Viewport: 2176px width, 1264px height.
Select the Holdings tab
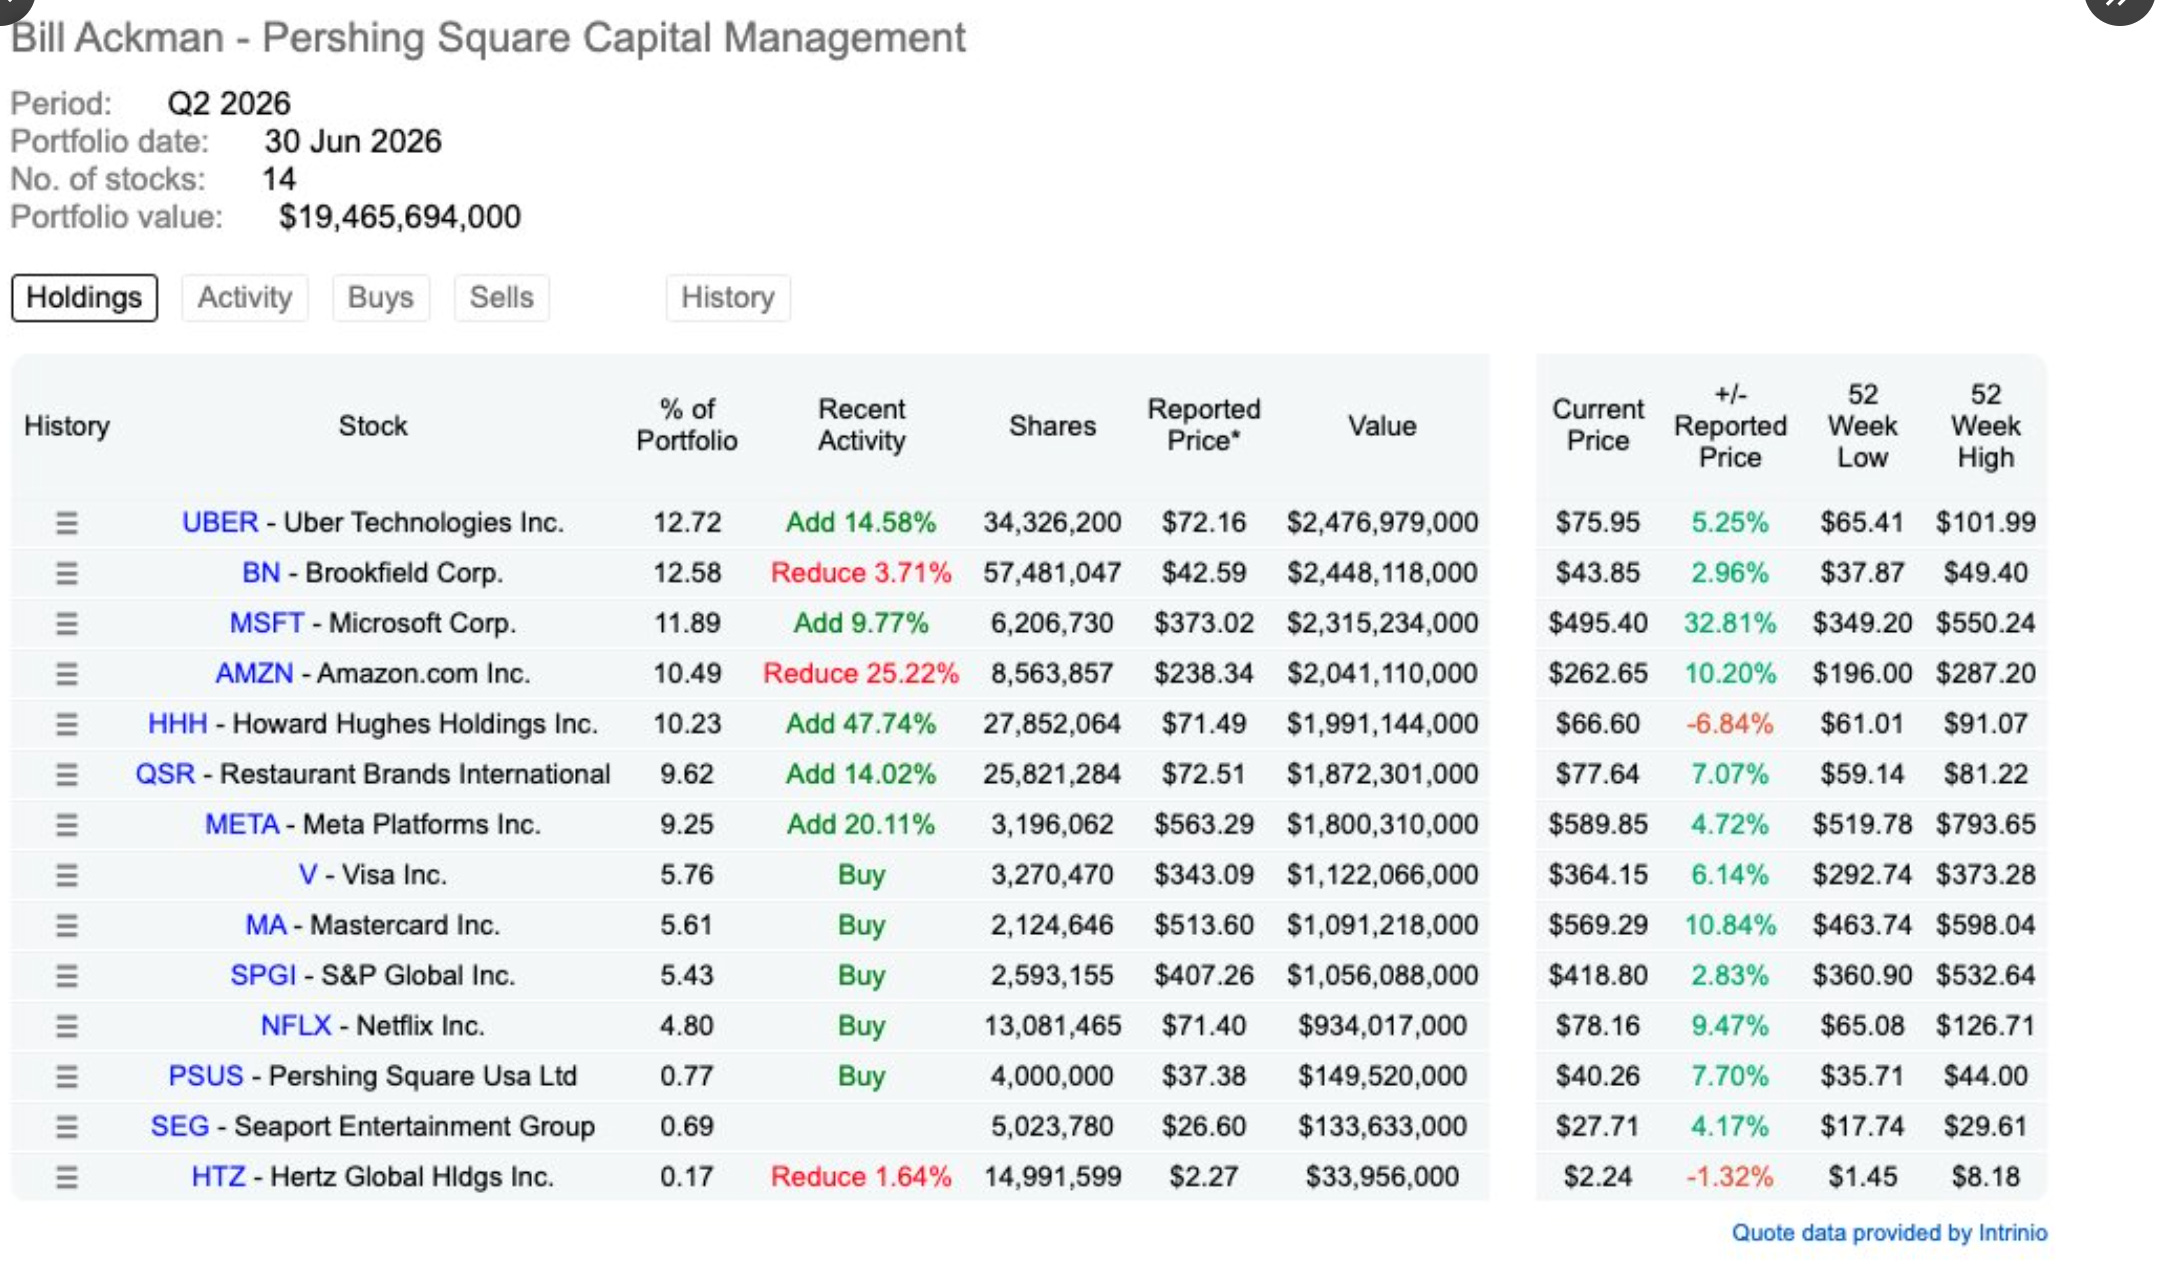84,298
